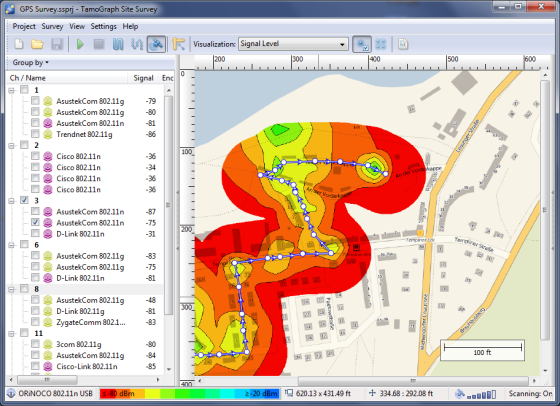Collapse the channel 11 tree node
The height and width of the screenshot is (406, 560).
point(11,334)
